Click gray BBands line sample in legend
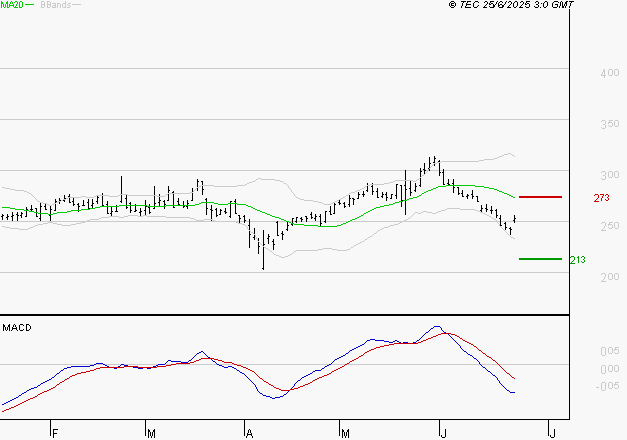Image resolution: width=627 pixels, height=440 pixels. pos(77,5)
